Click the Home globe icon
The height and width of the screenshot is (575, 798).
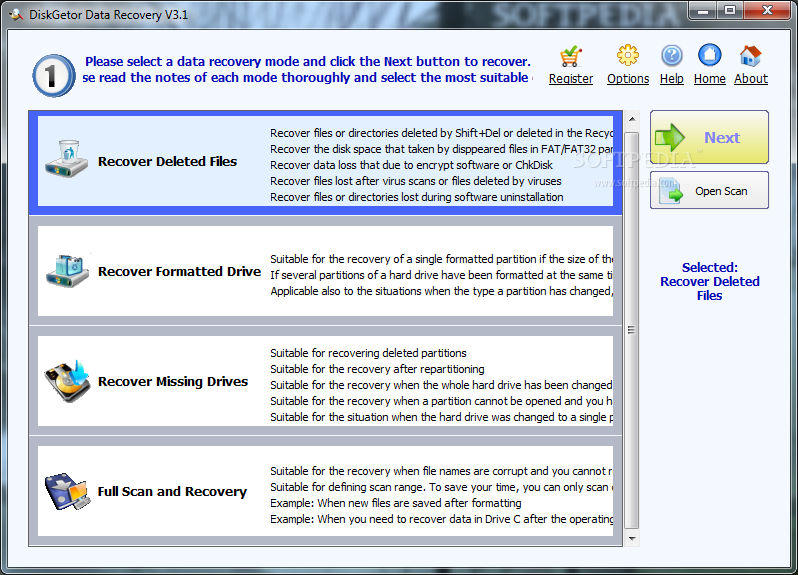pos(709,55)
